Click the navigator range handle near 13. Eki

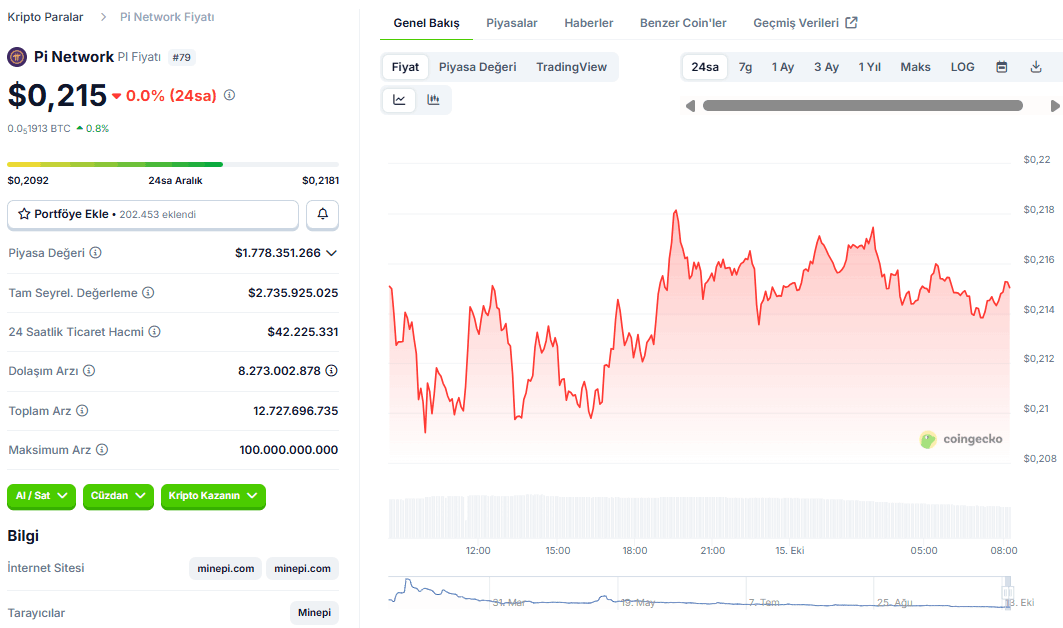coord(1008,592)
